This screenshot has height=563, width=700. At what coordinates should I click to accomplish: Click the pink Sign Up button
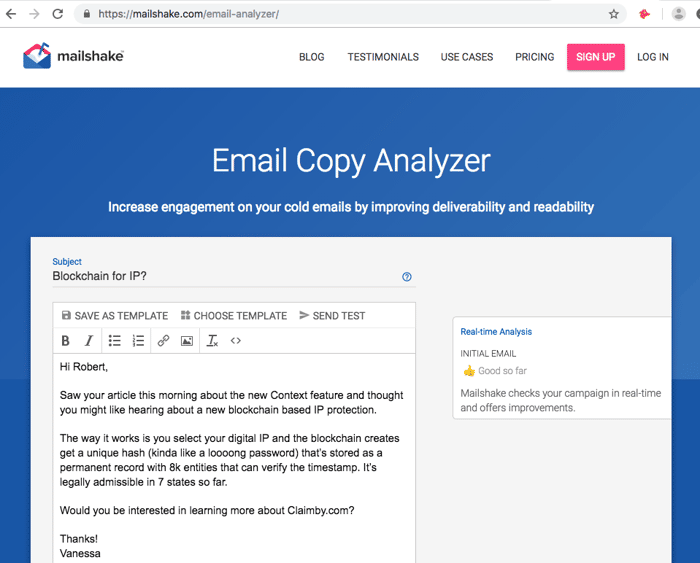(x=596, y=57)
